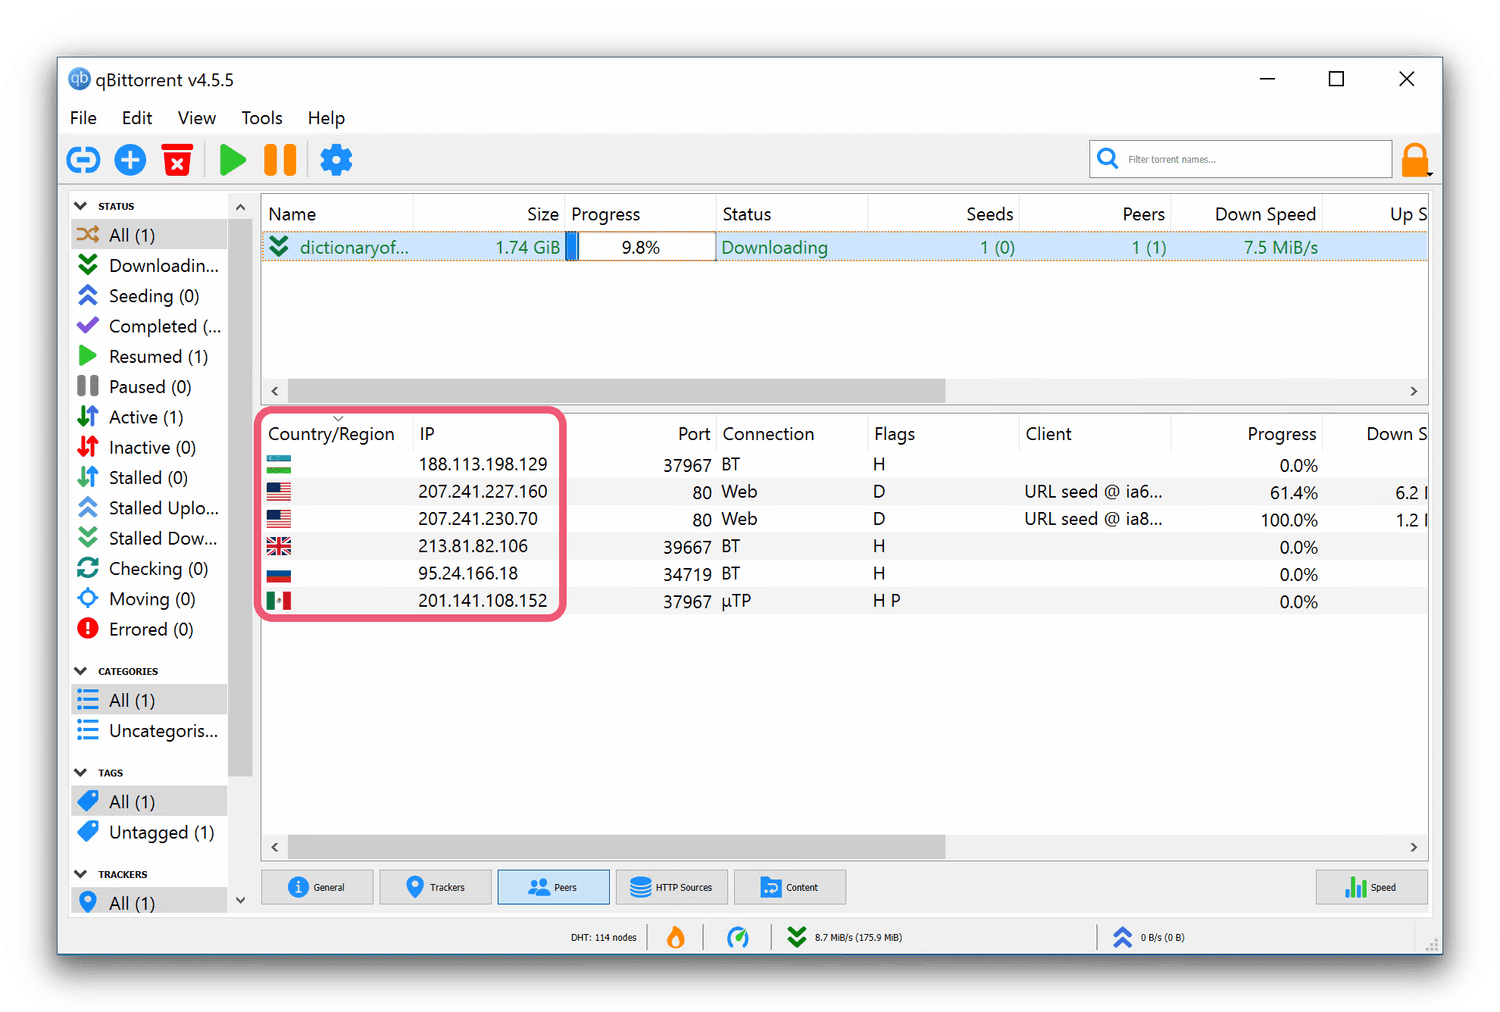Click the orange lock icon

pos(1414,160)
